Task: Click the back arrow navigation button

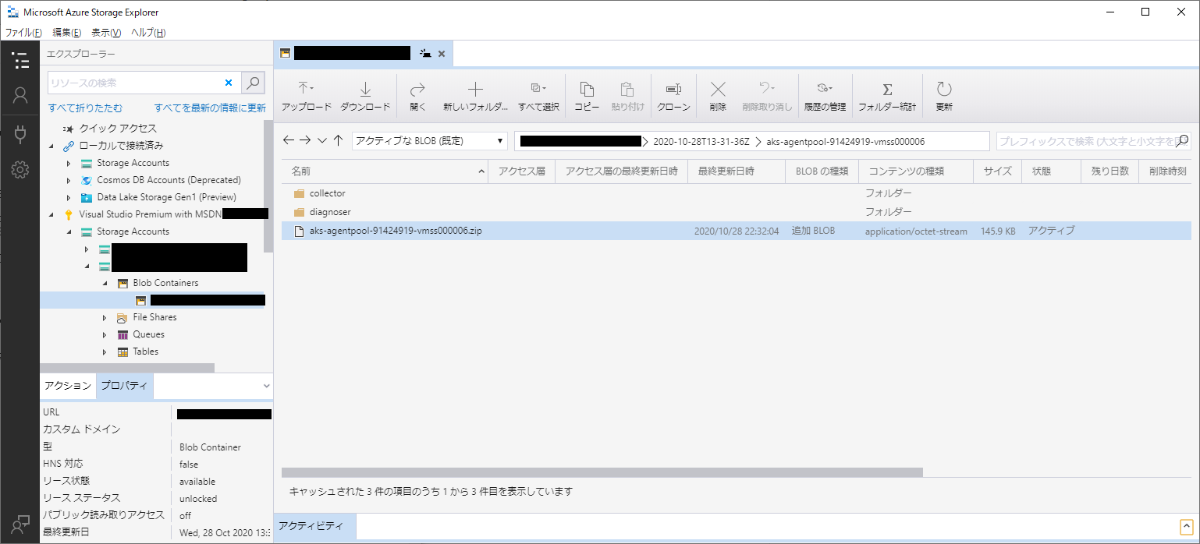Action: coord(288,141)
